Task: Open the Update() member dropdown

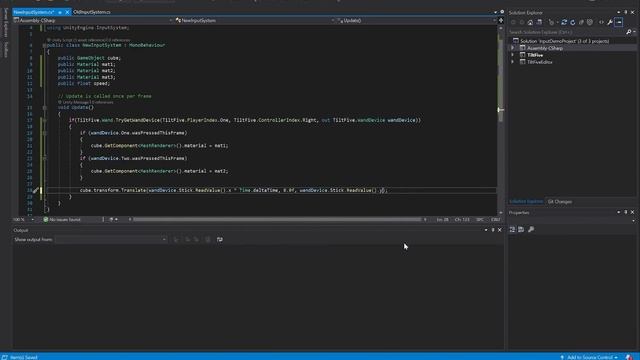Action: coord(416,20)
